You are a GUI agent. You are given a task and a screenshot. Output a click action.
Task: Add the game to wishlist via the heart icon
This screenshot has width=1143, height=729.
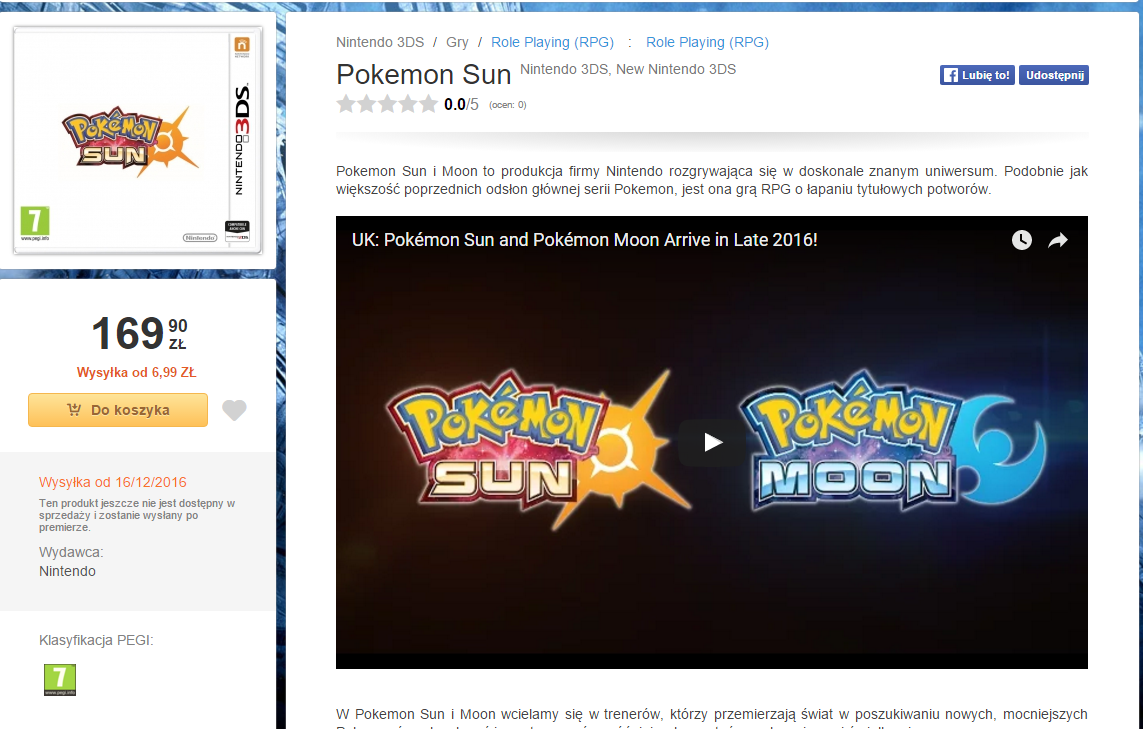(233, 410)
